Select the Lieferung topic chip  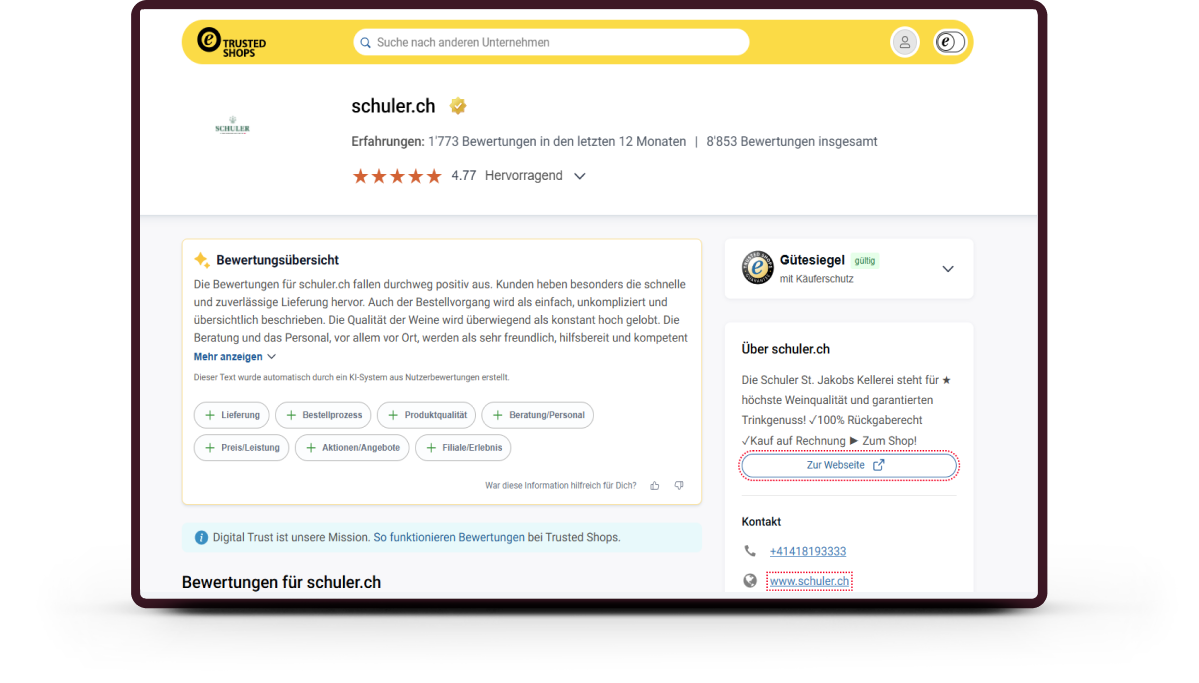(x=232, y=415)
